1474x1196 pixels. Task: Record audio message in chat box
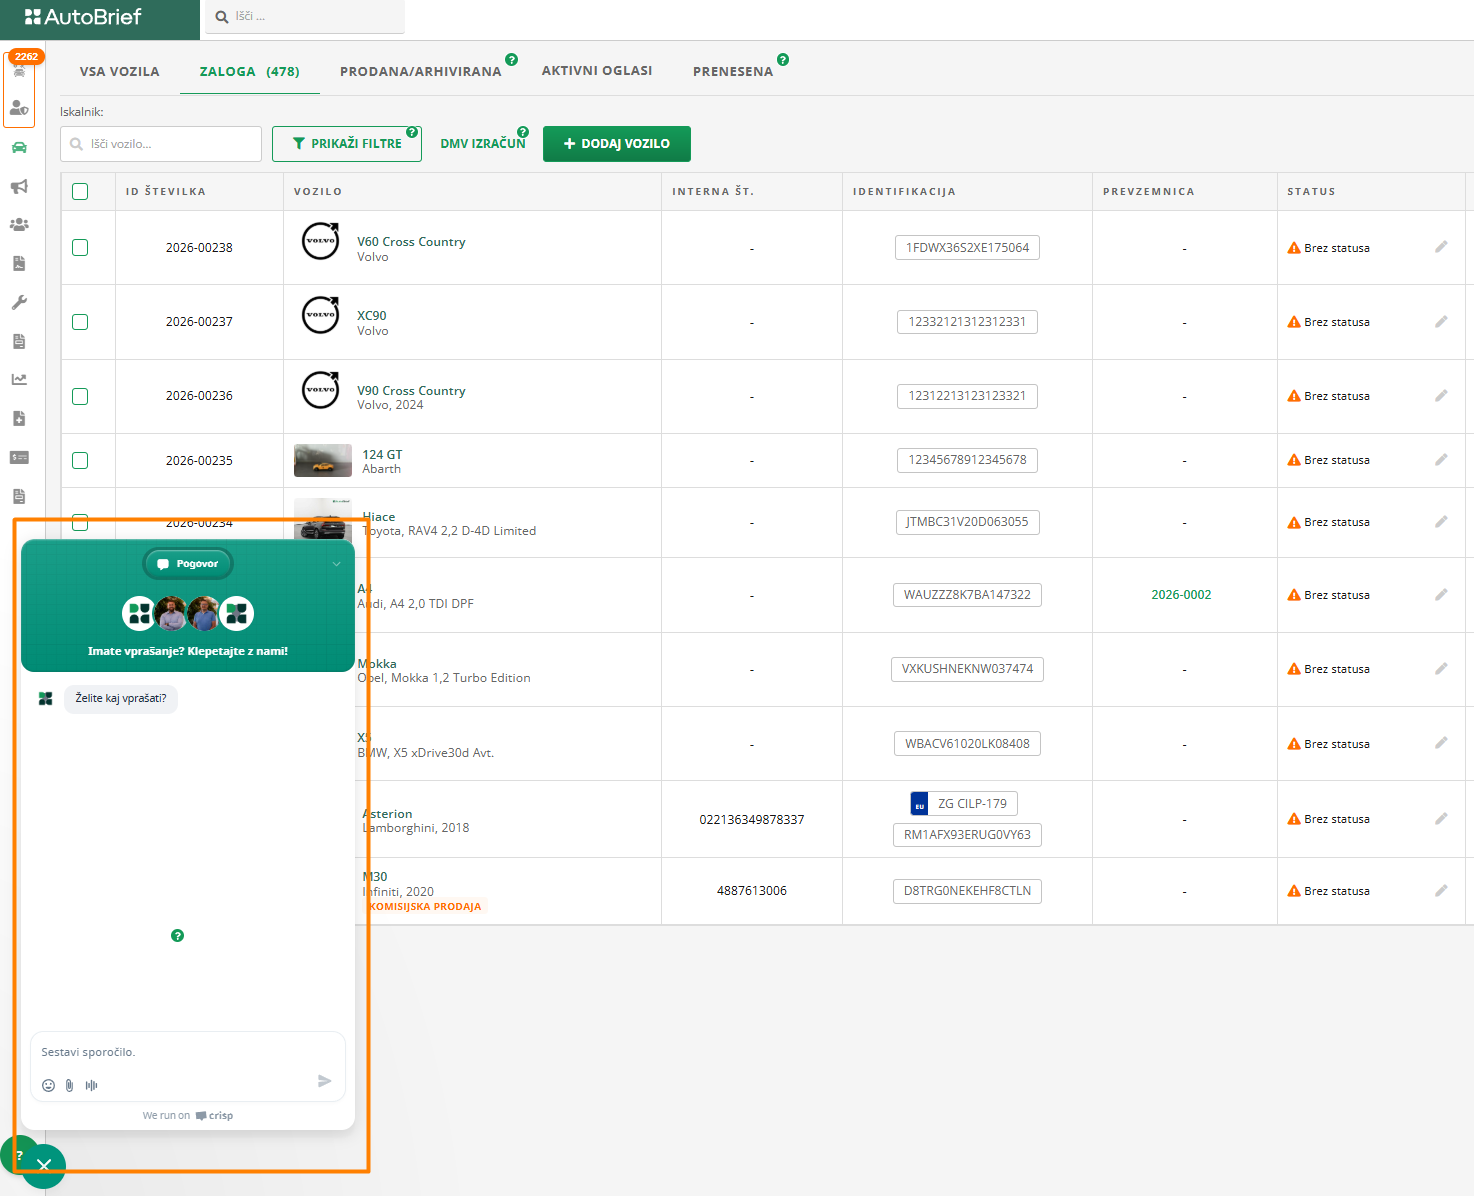point(91,1085)
